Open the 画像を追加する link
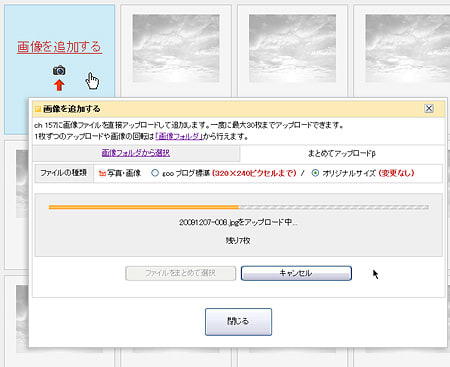This screenshot has height=367, width=450. (59, 47)
